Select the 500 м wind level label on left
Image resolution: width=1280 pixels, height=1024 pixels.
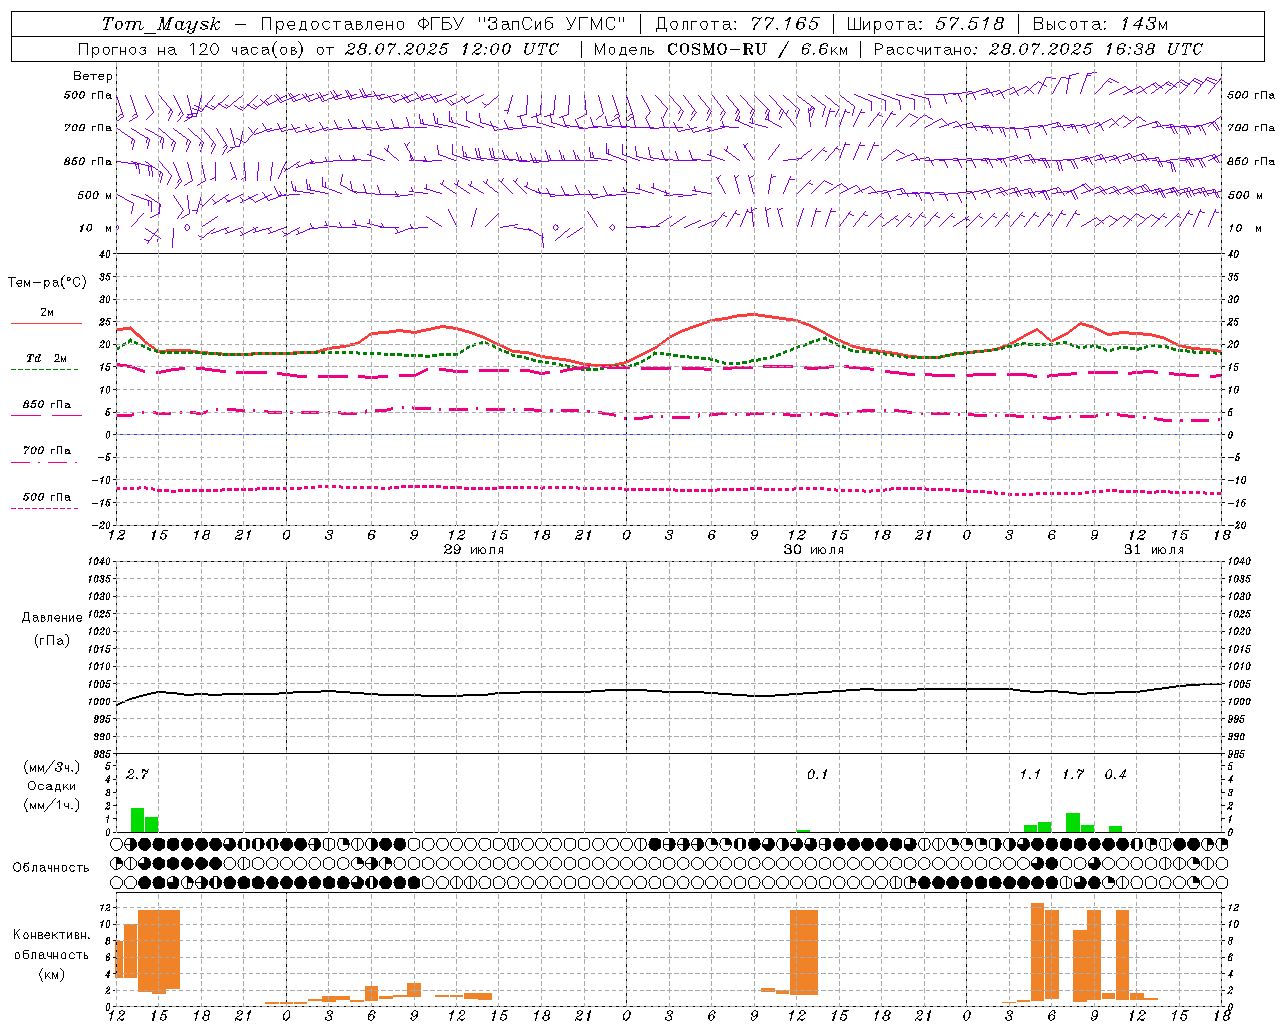pos(95,195)
